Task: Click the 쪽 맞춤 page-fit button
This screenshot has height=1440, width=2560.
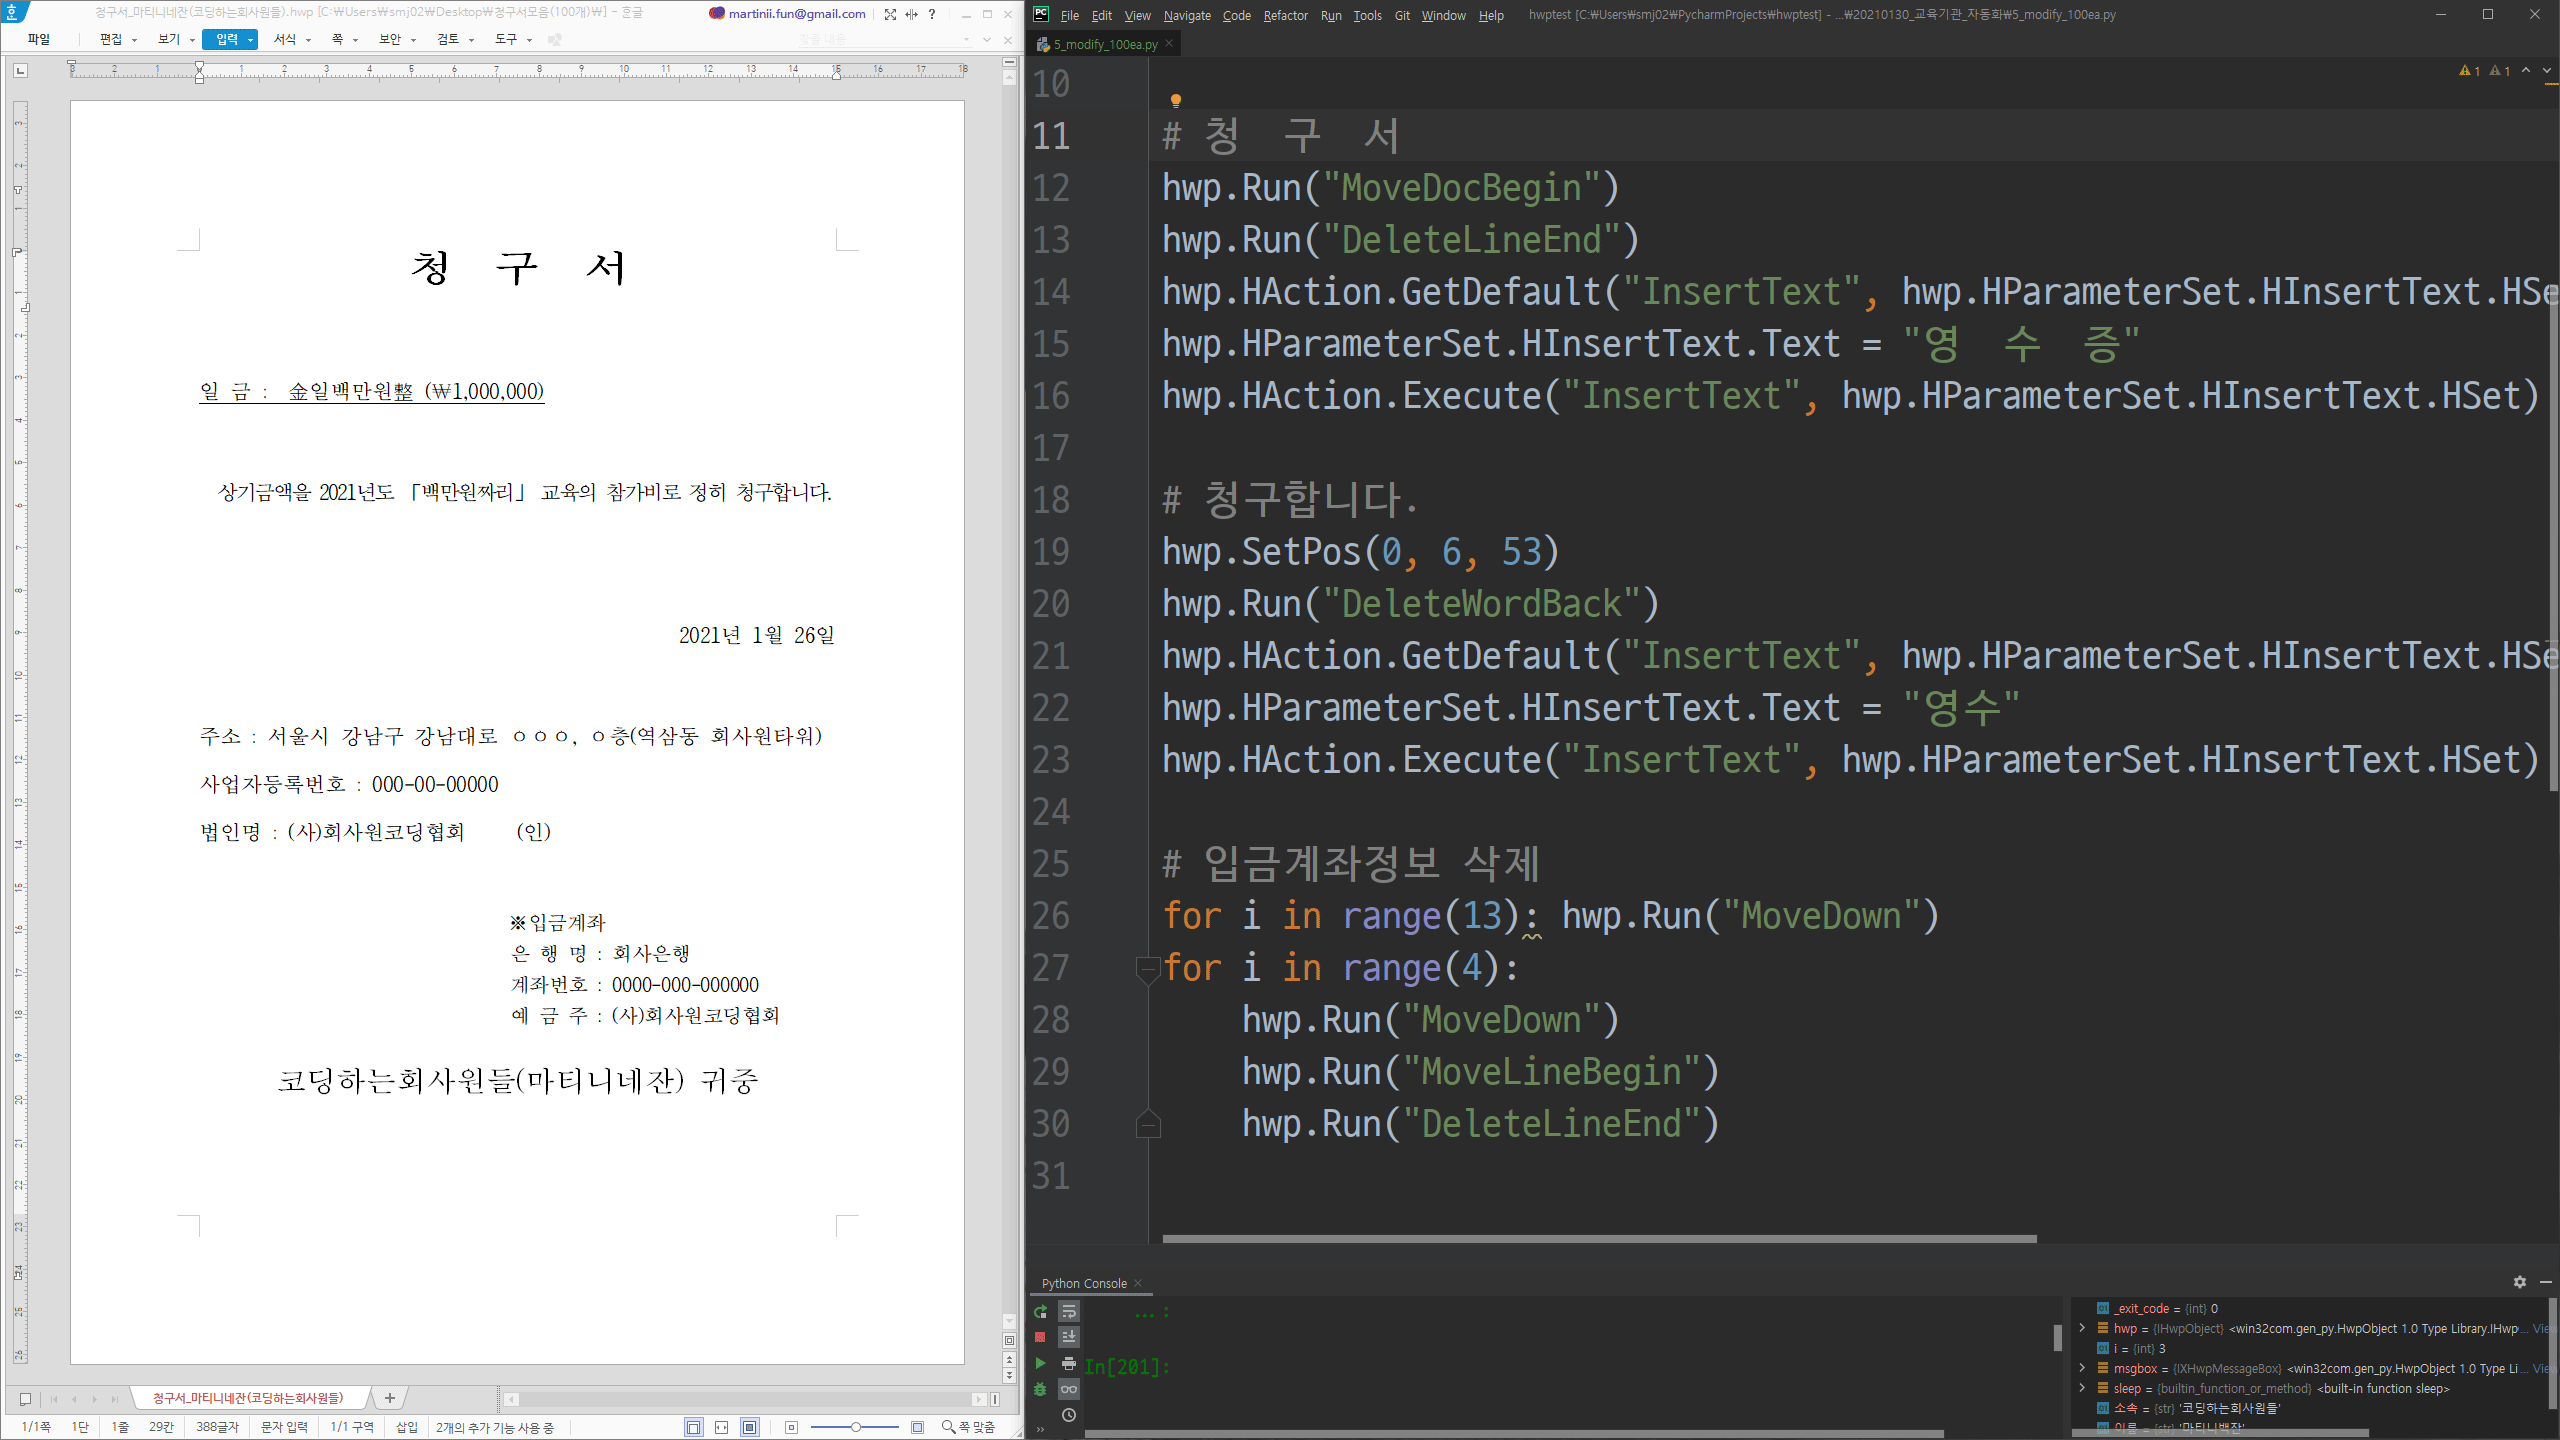Action: pos(968,1427)
